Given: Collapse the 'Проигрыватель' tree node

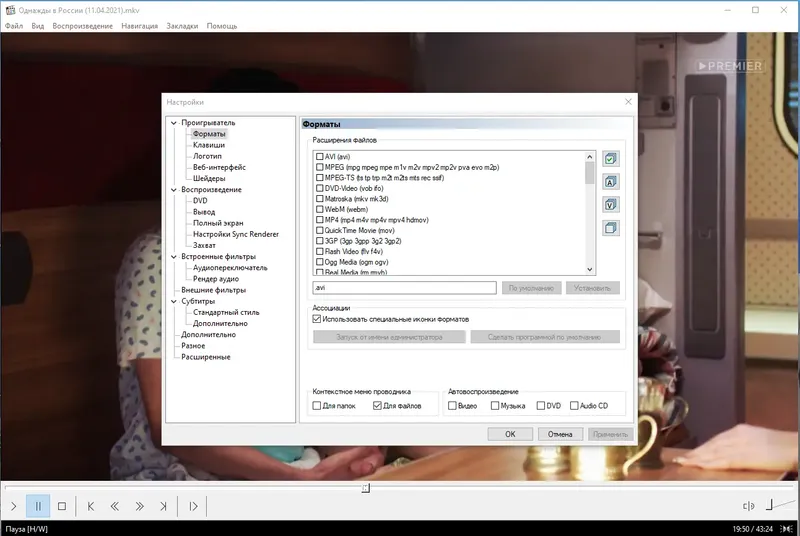Looking at the screenshot, I should [x=173, y=123].
